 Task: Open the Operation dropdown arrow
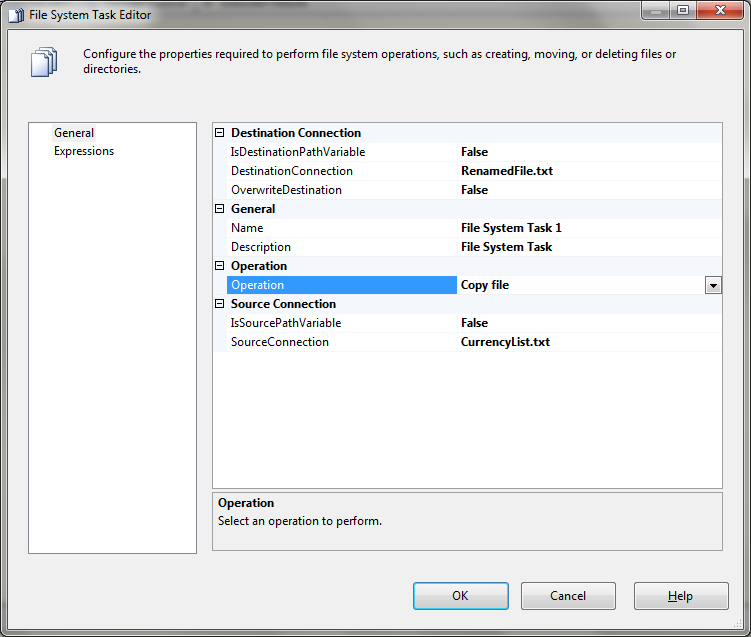[713, 285]
